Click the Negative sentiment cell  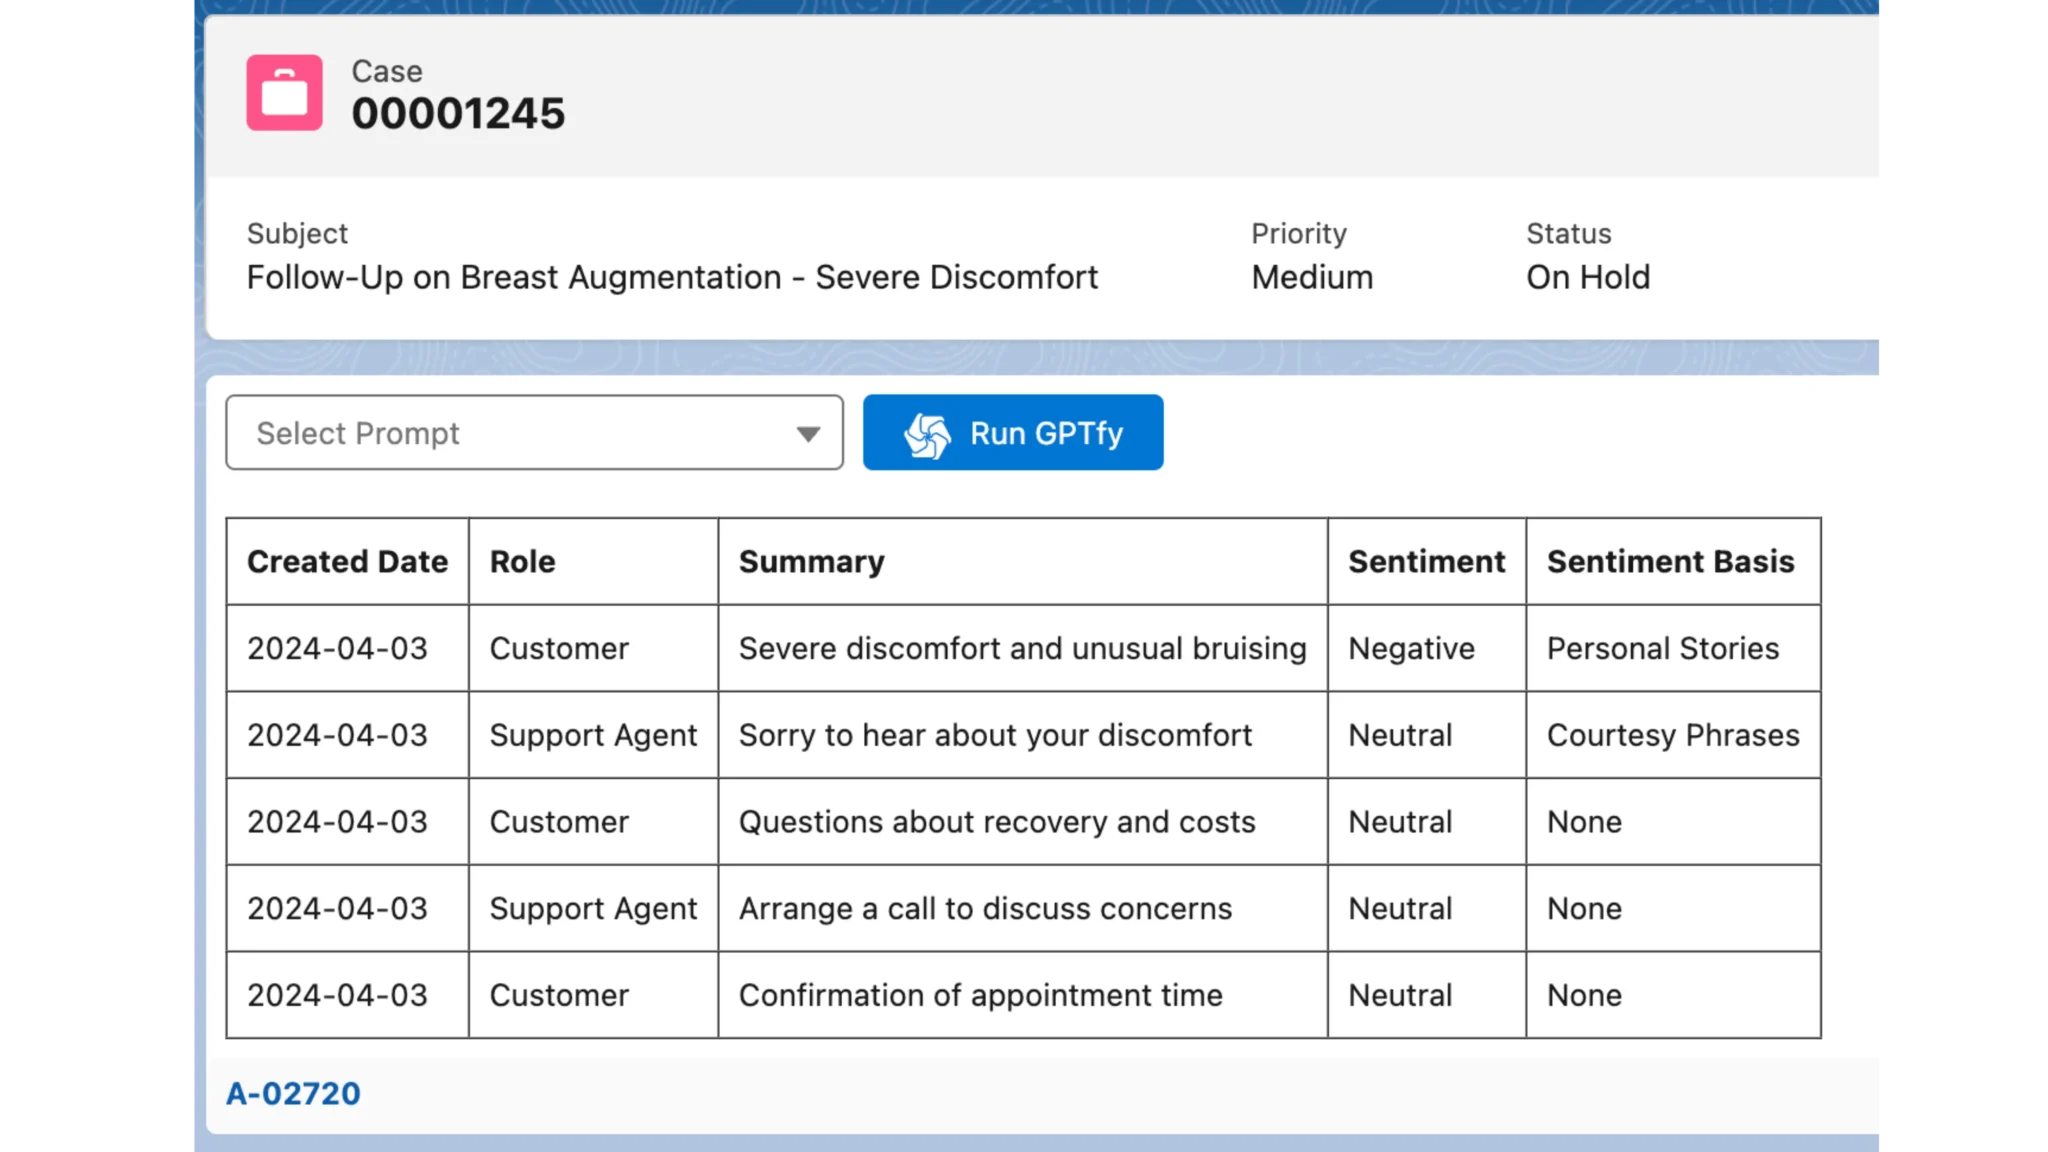click(x=1411, y=649)
